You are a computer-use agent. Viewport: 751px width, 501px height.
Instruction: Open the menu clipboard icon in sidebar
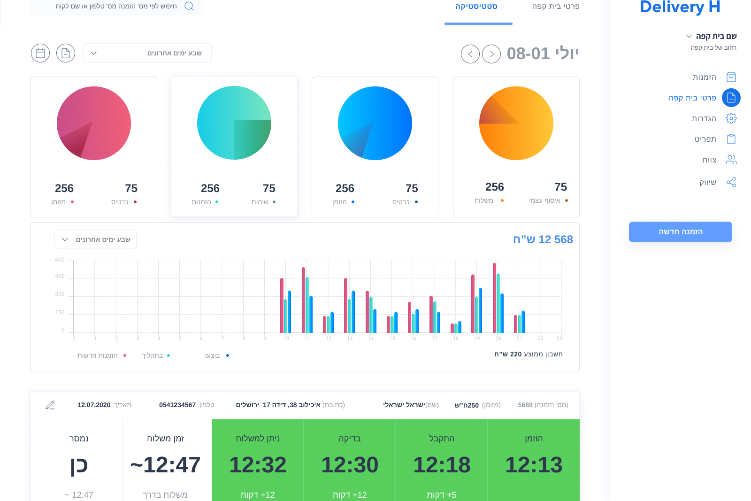tap(731, 139)
